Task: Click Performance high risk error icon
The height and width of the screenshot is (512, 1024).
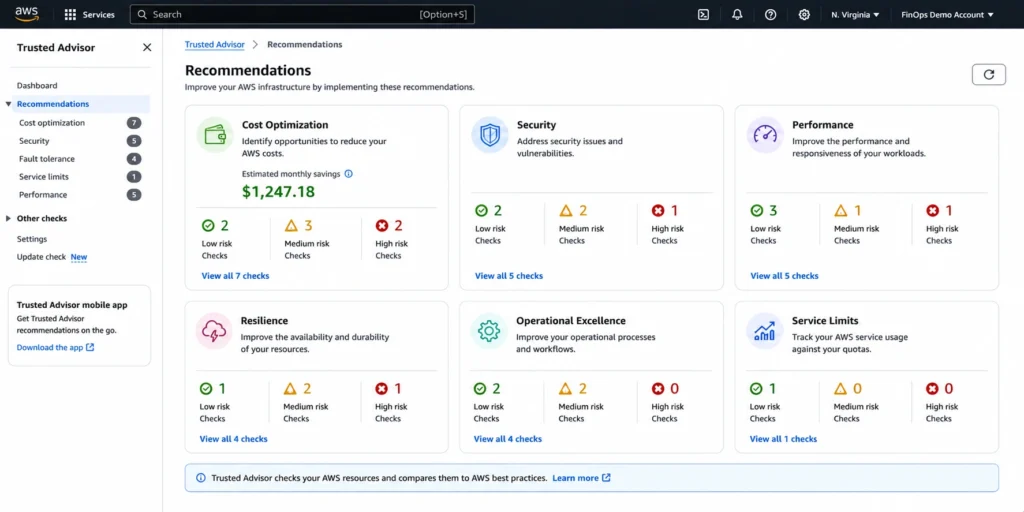Action: point(933,210)
